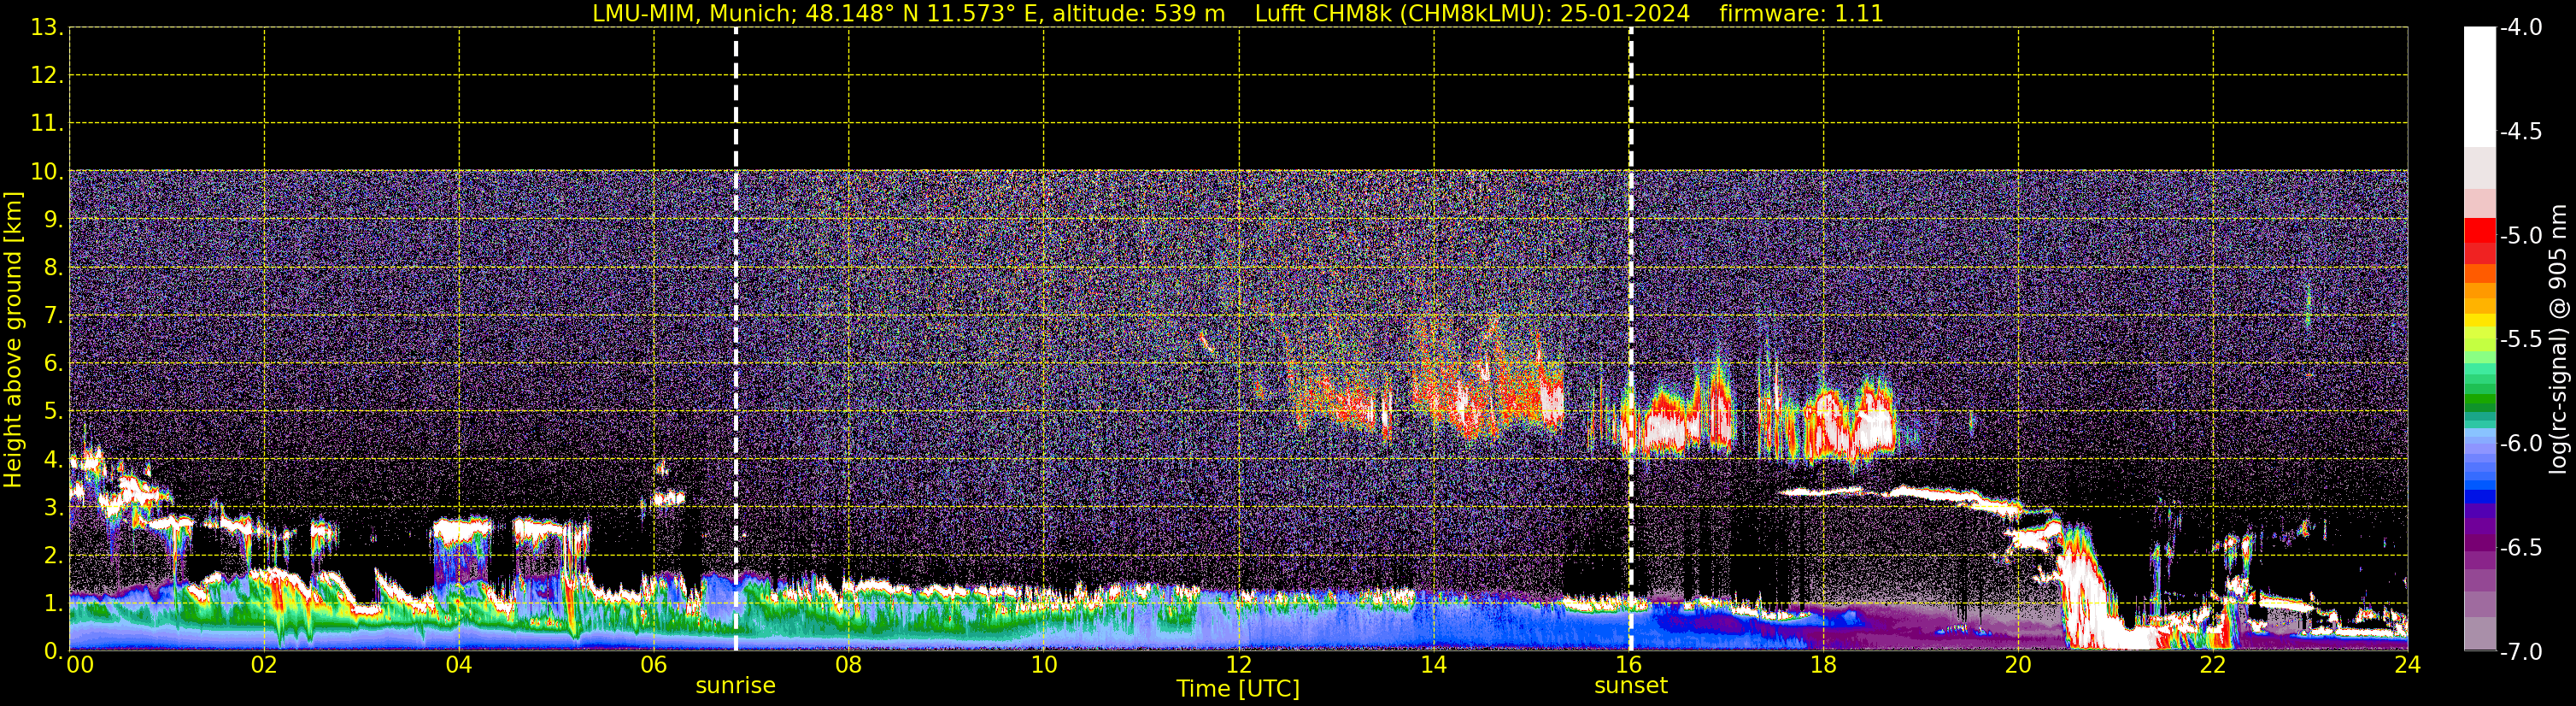Screen dimensions: 2576x706
Task: Click the "06" time axis tick label
Action: click(654, 665)
